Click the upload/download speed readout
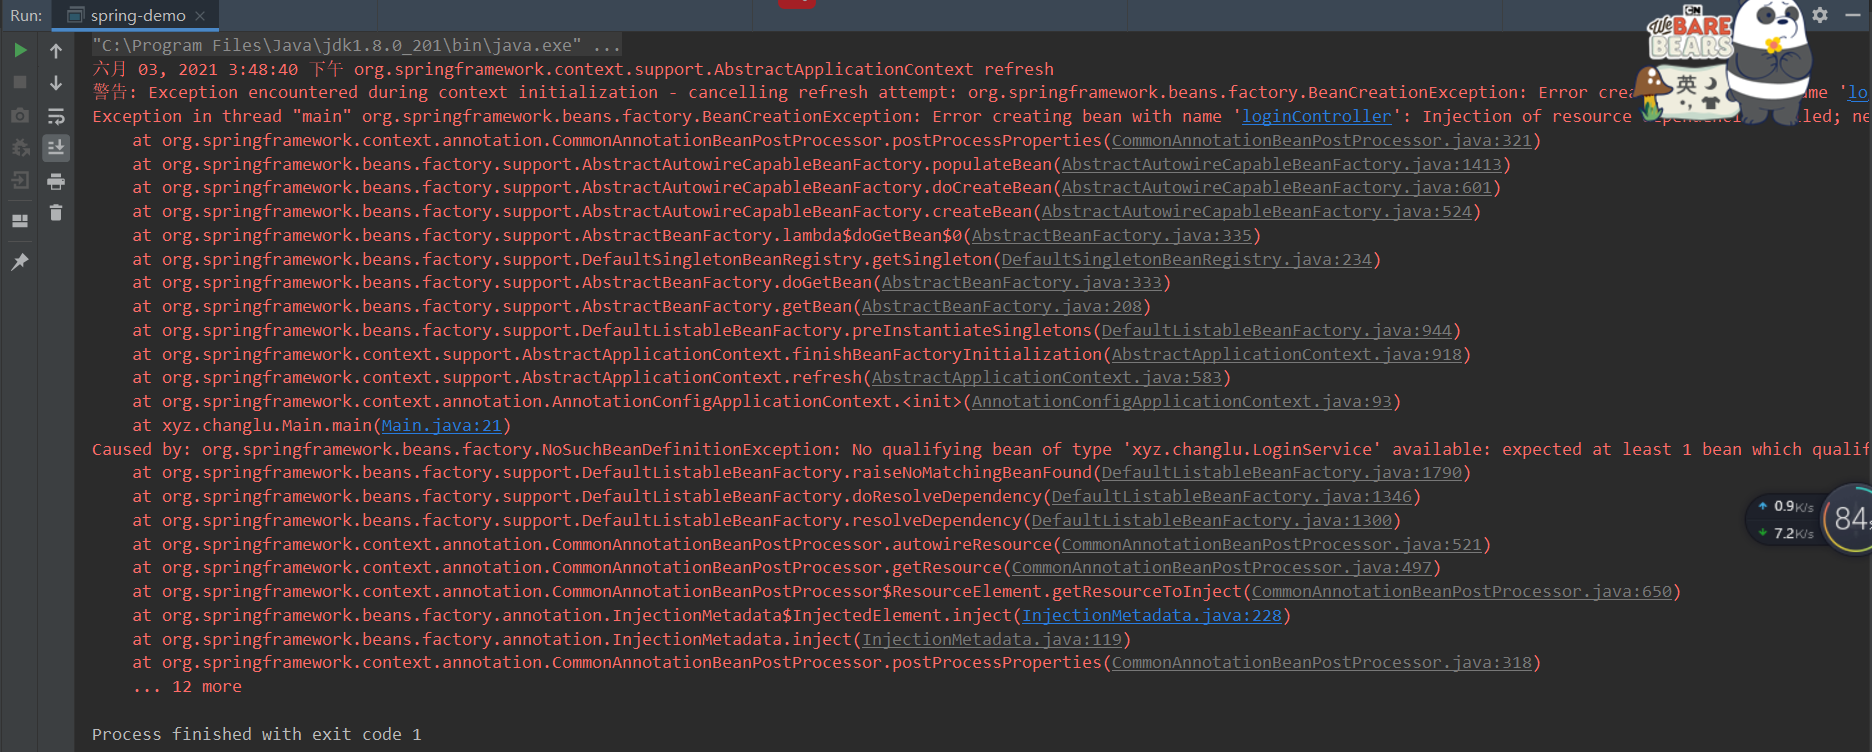The height and width of the screenshot is (752, 1872). 1787,520
